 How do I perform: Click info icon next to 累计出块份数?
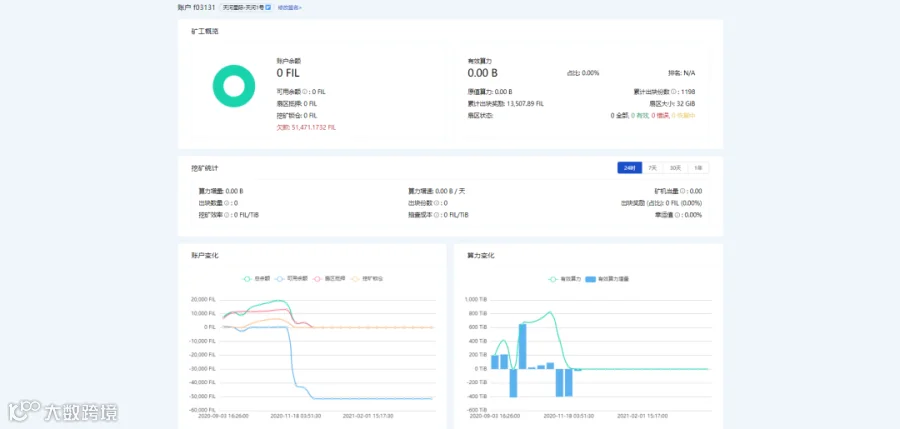(673, 92)
